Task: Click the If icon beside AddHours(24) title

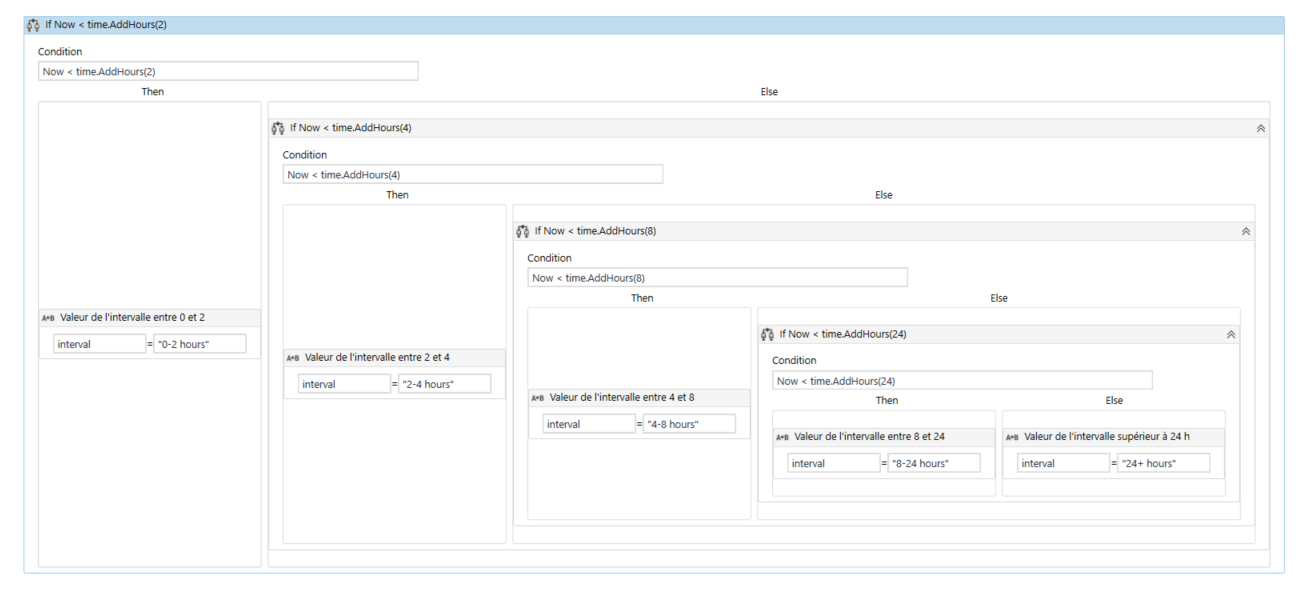Action: tap(768, 334)
